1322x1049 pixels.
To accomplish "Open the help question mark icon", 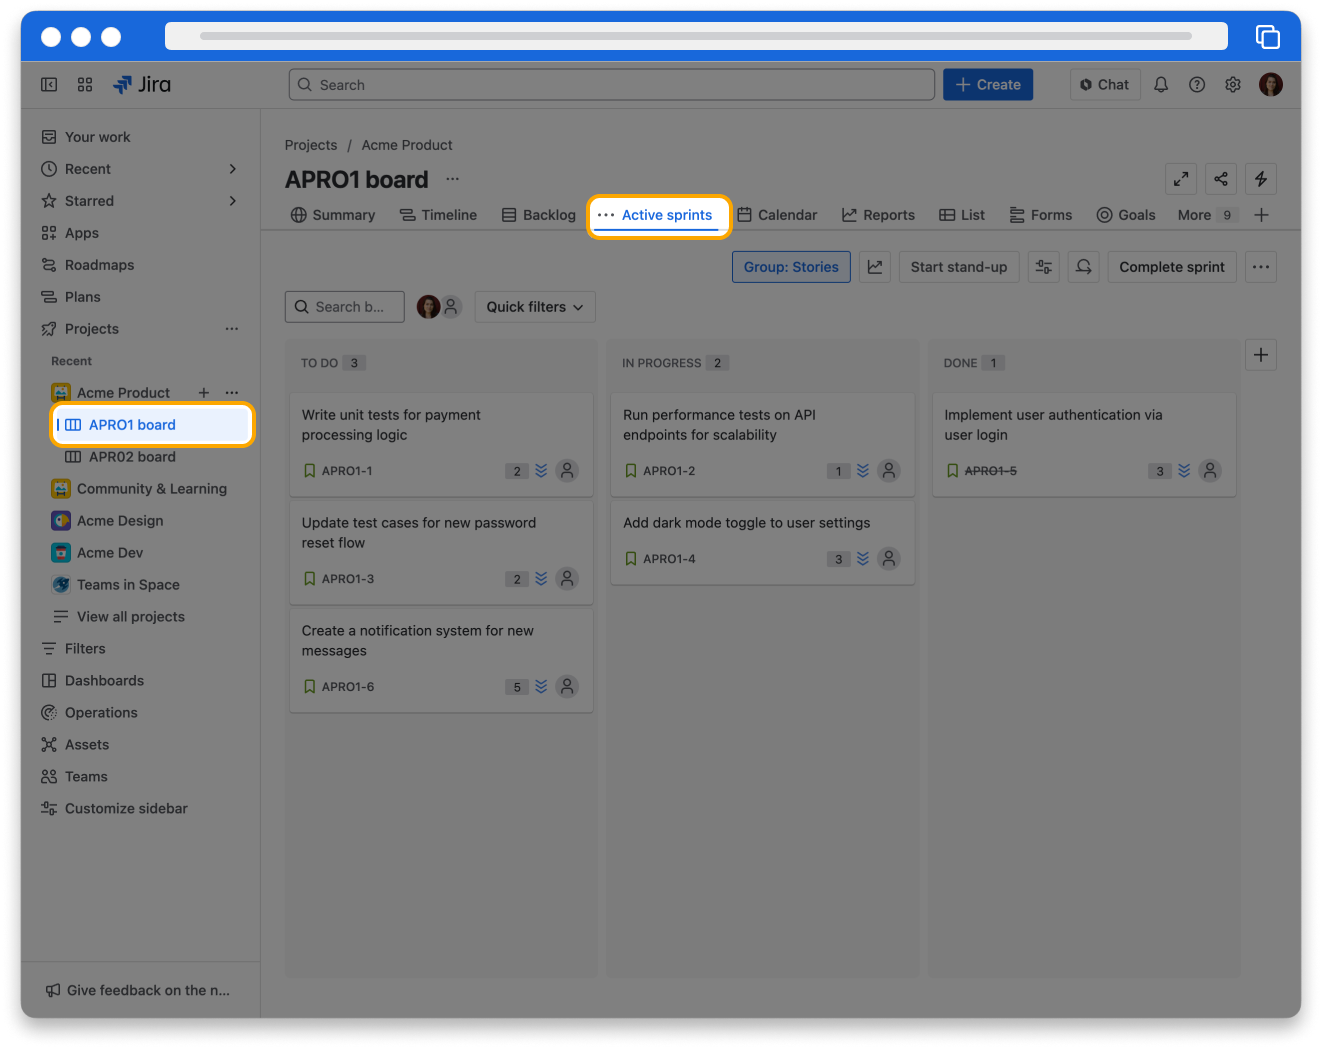I will pyautogui.click(x=1197, y=85).
